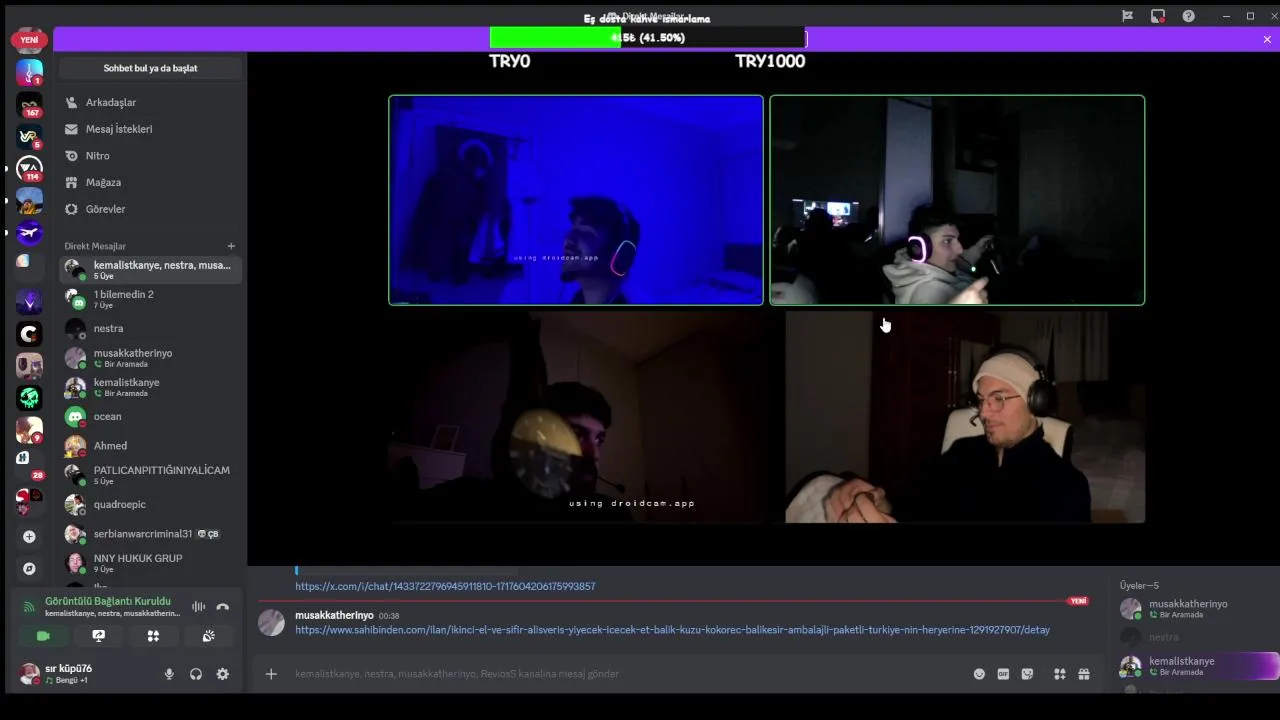This screenshot has width=1280, height=720.
Task: Open Mesaj İstekleri
Action: 150,129
